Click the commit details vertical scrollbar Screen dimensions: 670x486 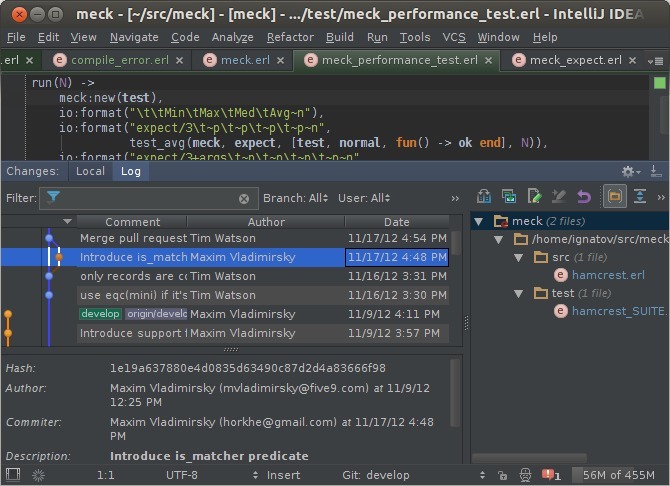coord(455,393)
